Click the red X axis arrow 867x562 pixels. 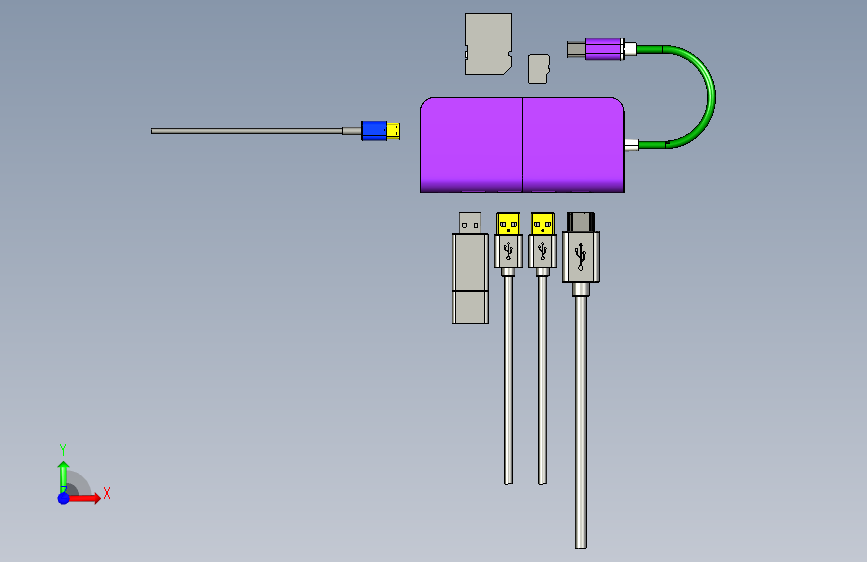coord(84,498)
